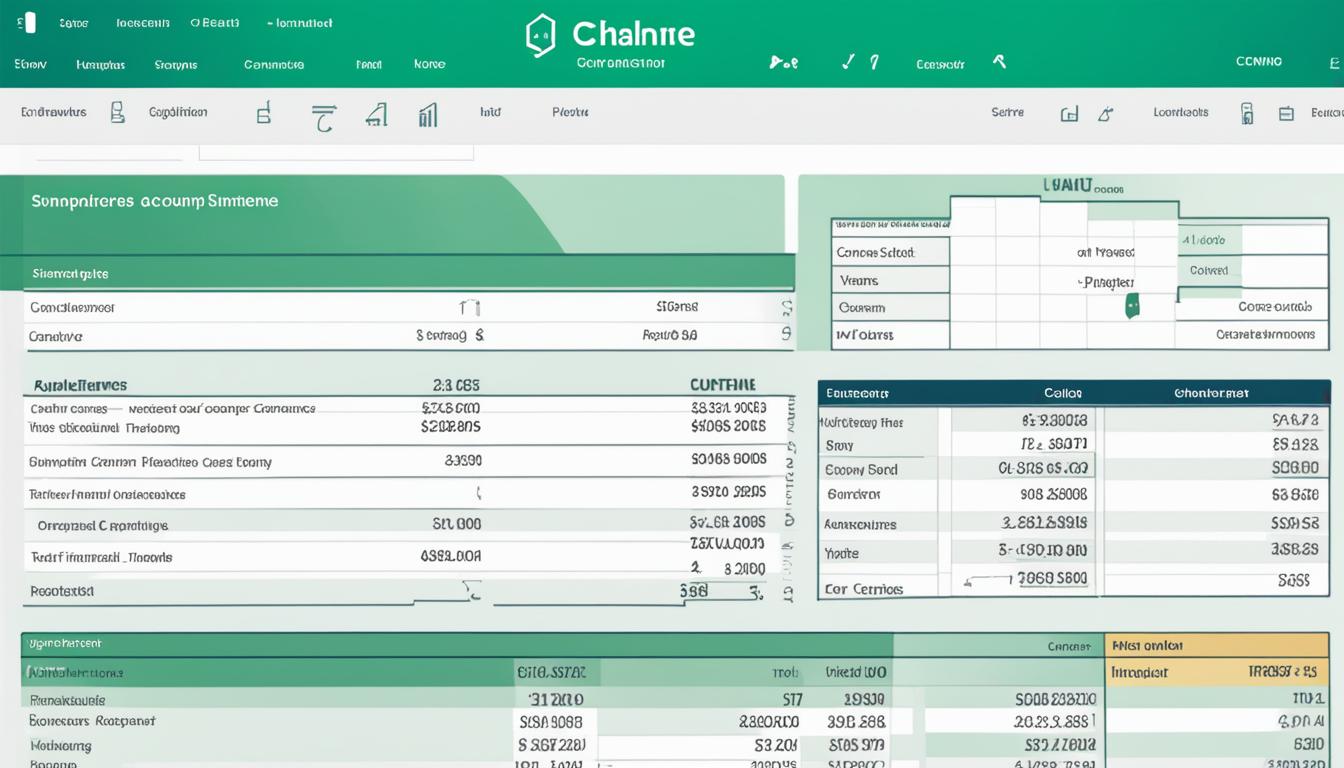Click the CCNNO button at top right

[1258, 61]
